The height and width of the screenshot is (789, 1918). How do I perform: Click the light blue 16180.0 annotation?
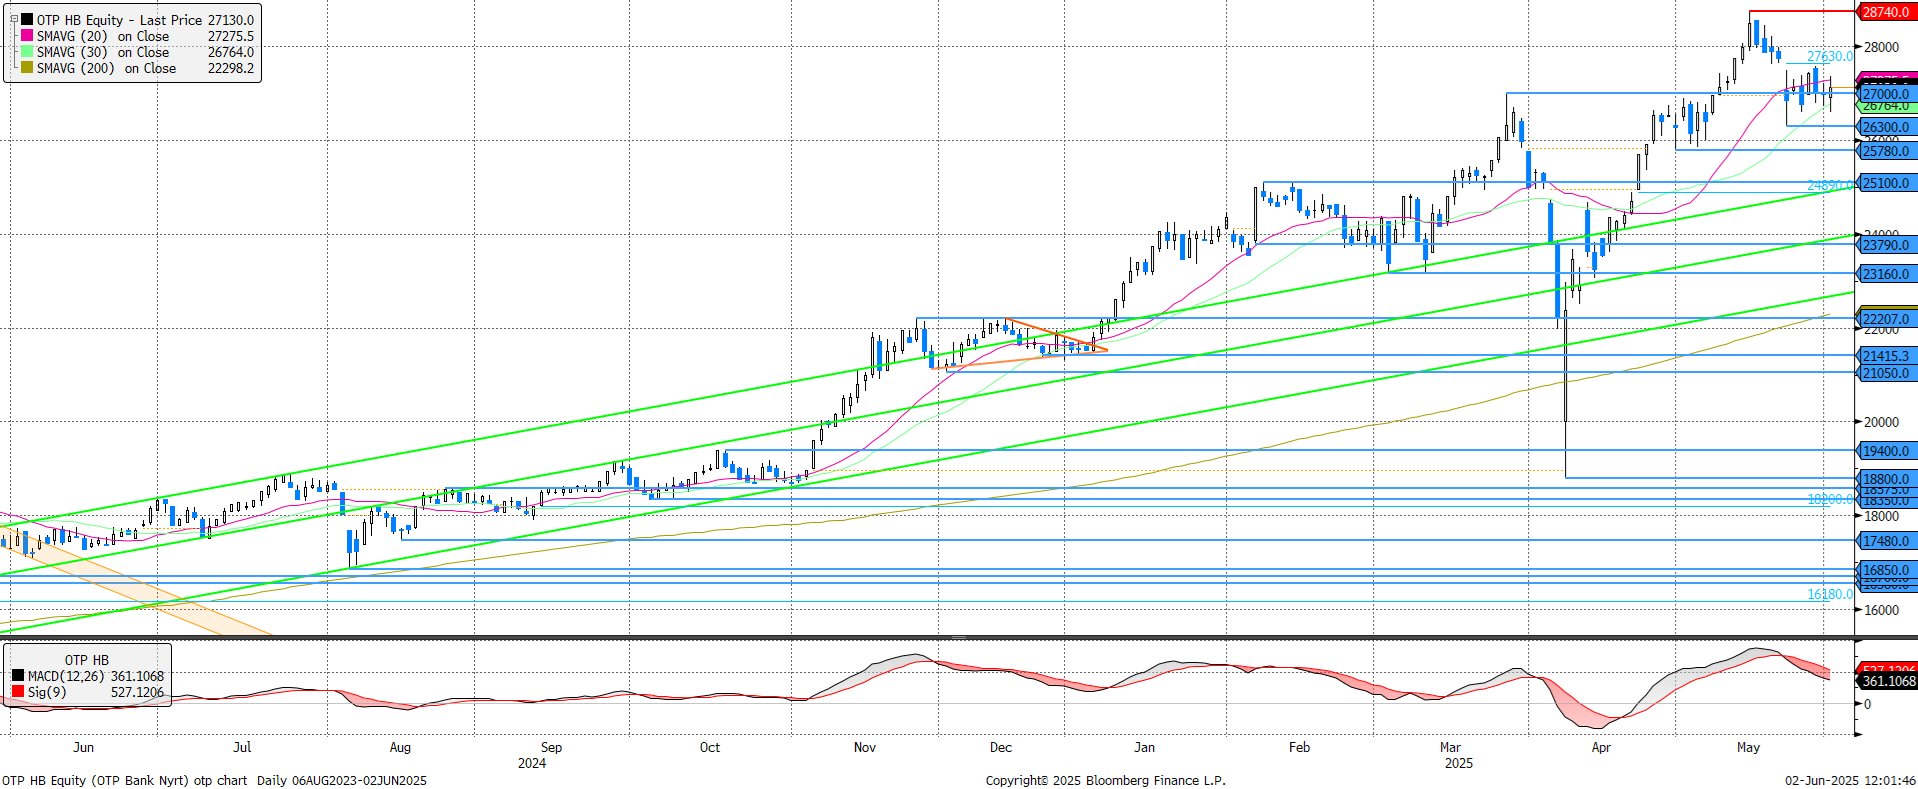1830,594
